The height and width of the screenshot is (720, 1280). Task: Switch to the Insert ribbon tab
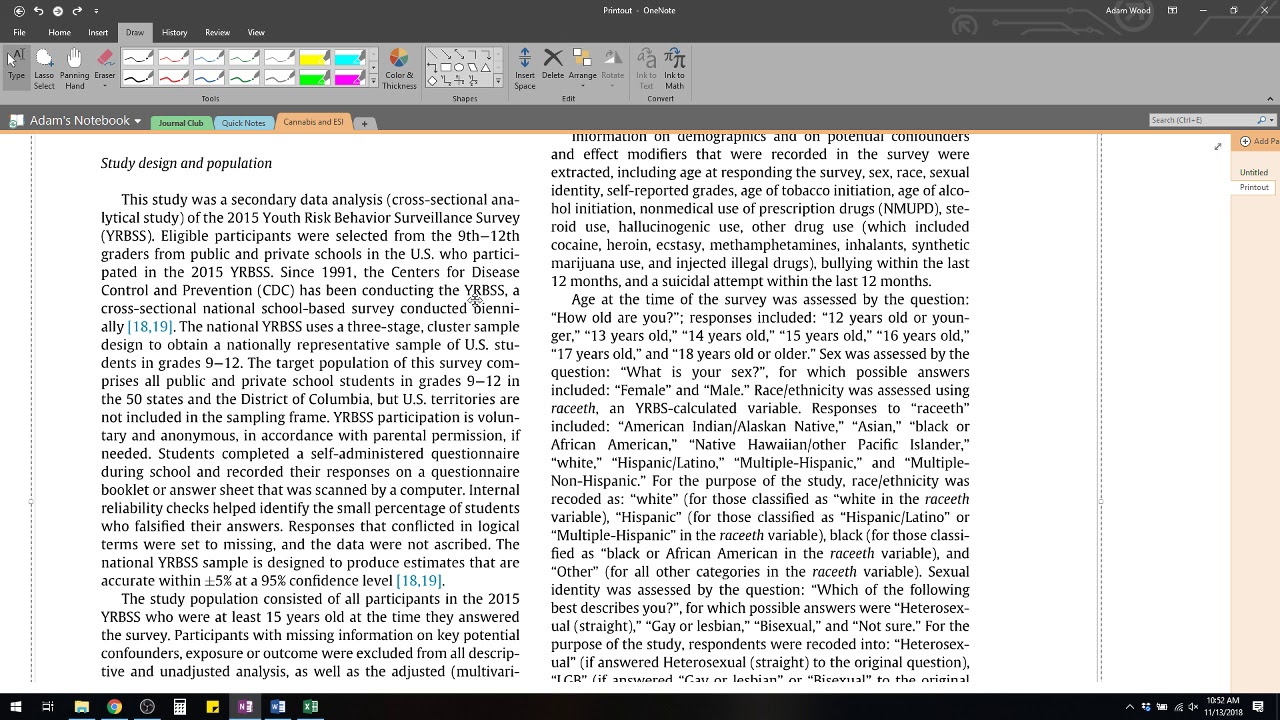[98, 32]
